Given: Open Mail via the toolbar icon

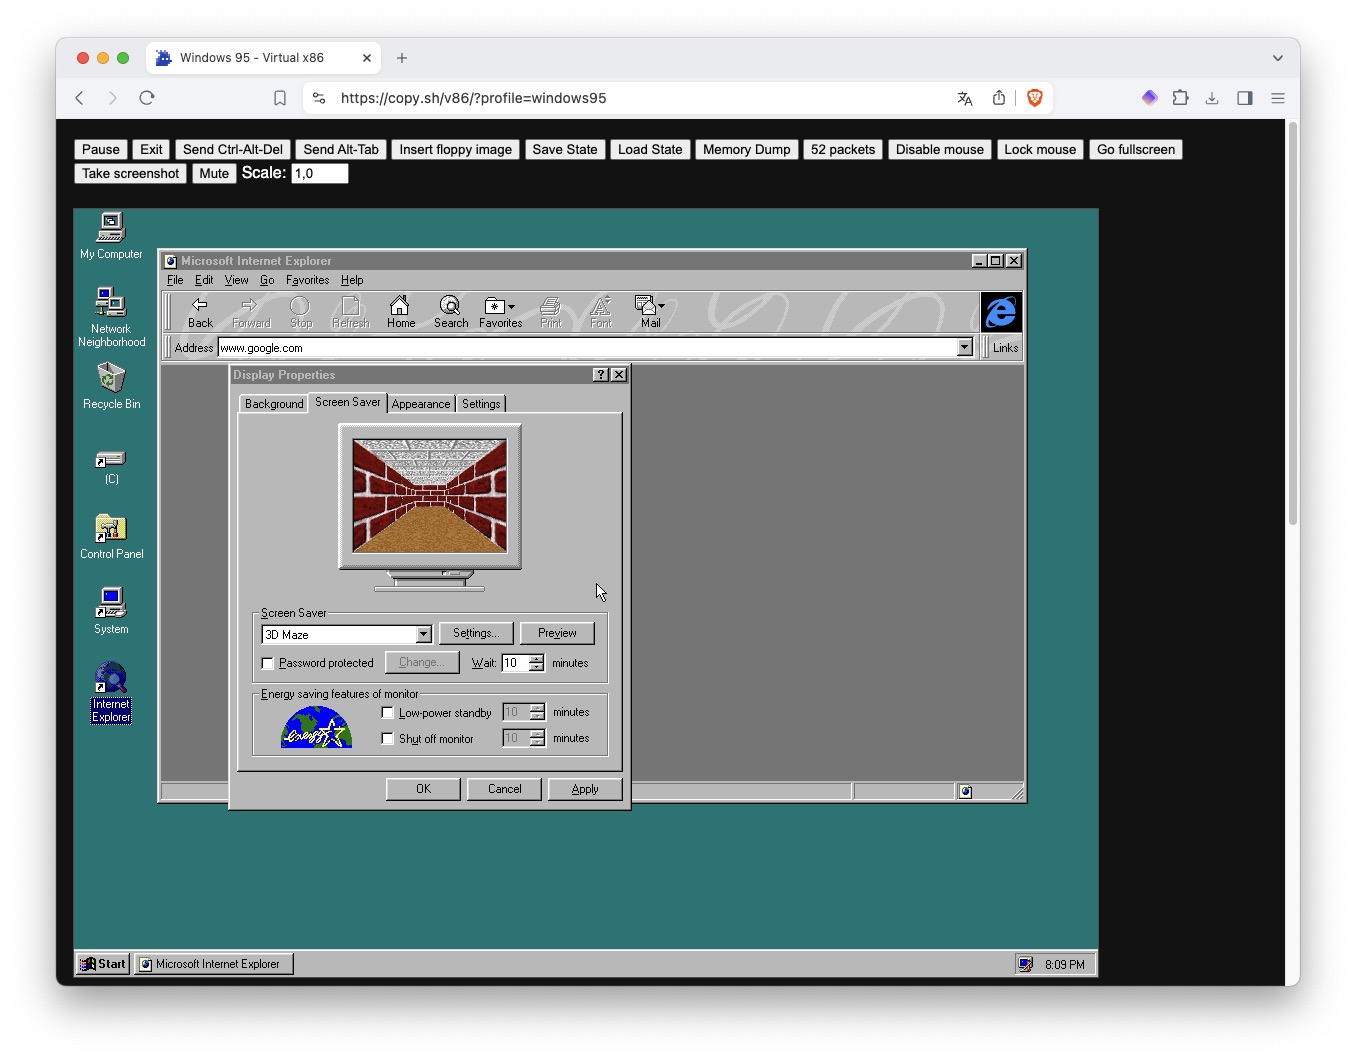Looking at the screenshot, I should (648, 312).
